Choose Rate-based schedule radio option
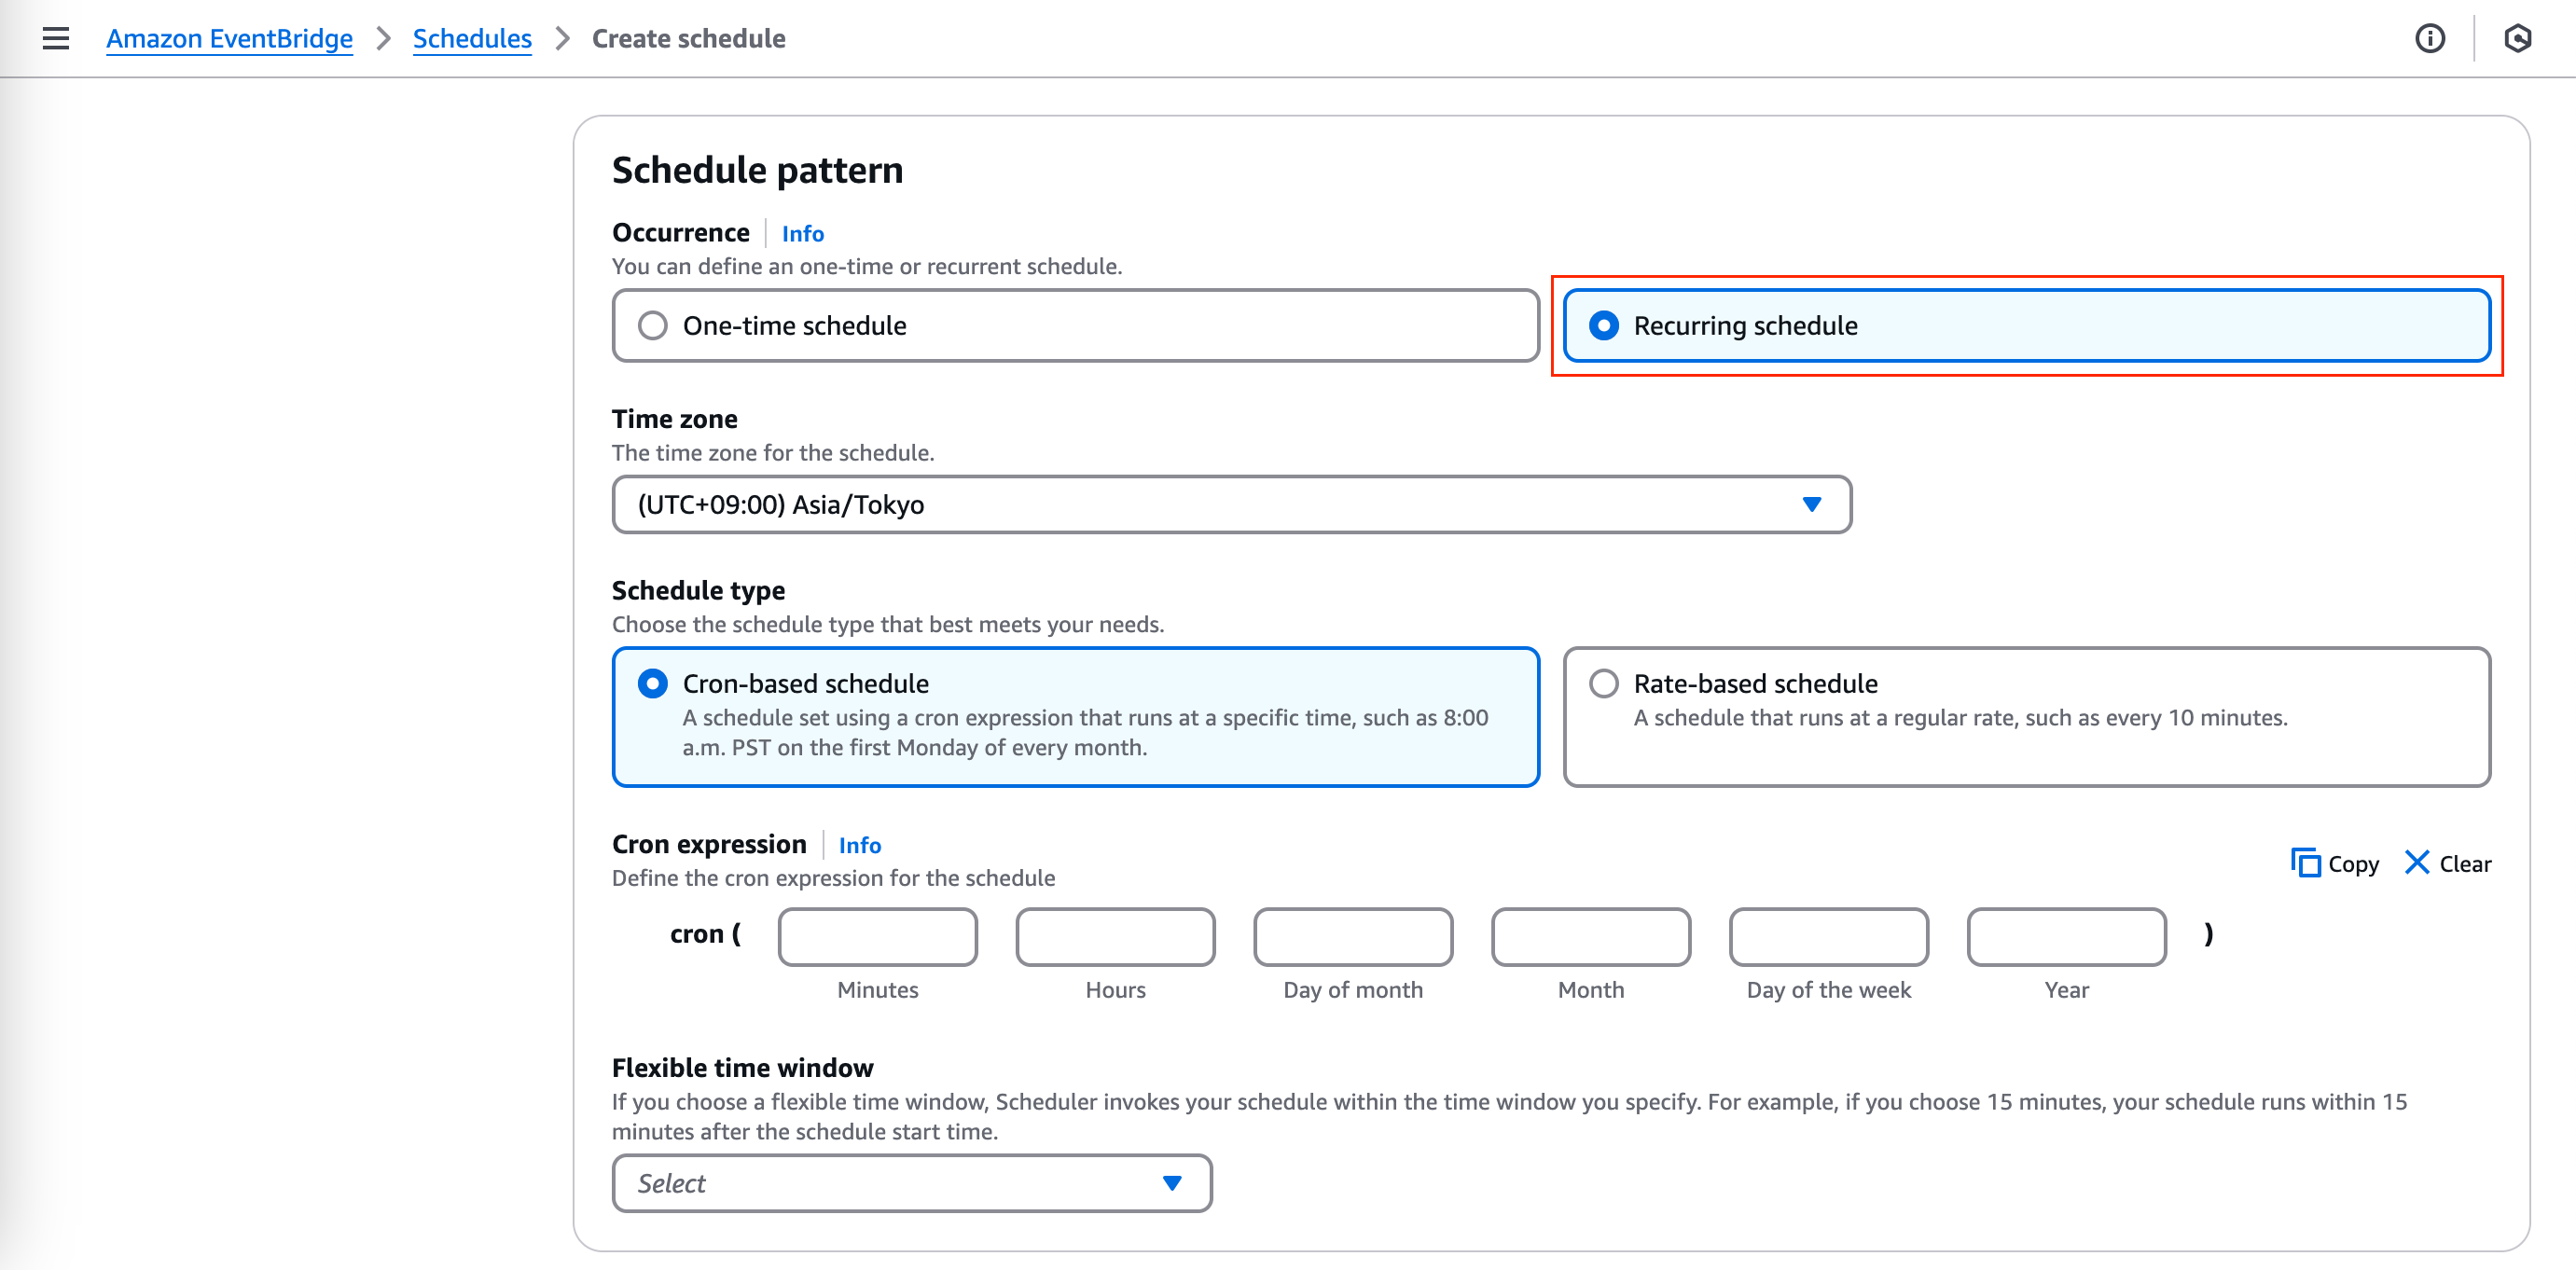 (x=1604, y=684)
